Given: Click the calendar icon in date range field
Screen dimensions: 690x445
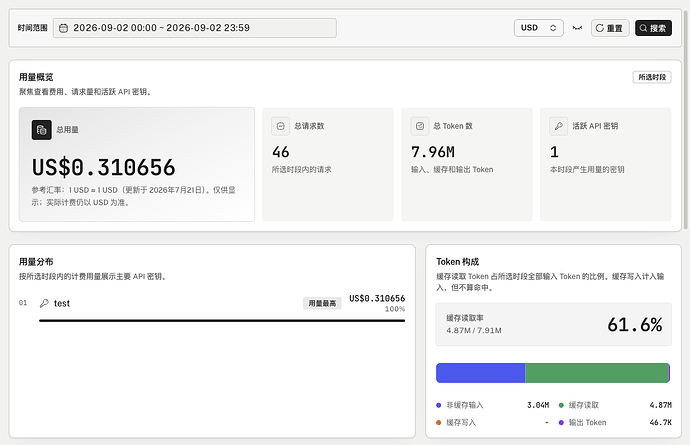Looking at the screenshot, I should coord(63,28).
